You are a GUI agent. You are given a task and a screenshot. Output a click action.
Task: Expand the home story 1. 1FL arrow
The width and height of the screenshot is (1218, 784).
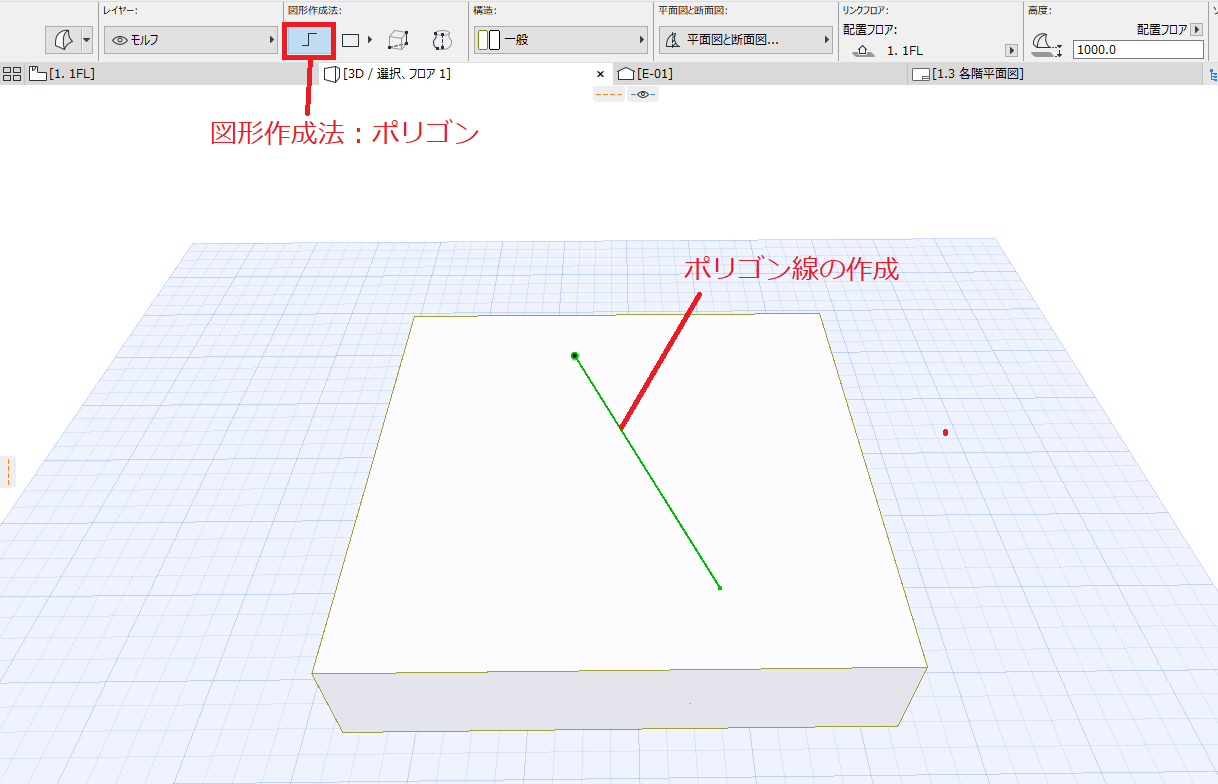click(1011, 50)
